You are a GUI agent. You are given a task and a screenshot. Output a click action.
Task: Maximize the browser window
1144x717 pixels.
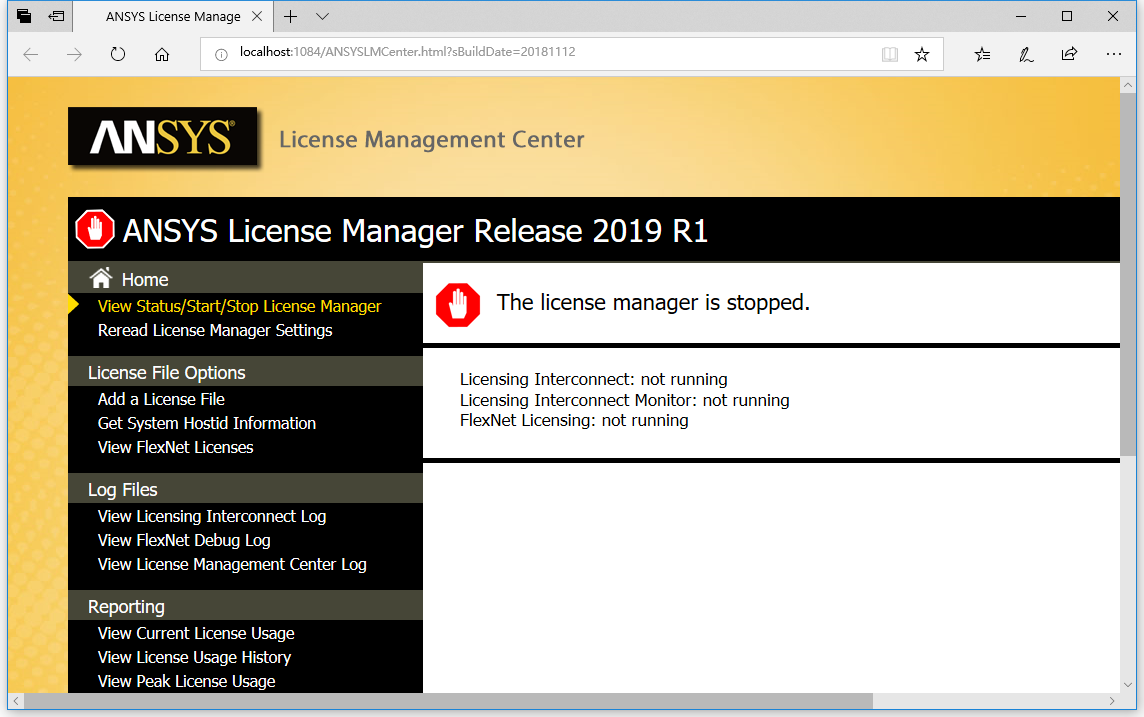click(1067, 16)
